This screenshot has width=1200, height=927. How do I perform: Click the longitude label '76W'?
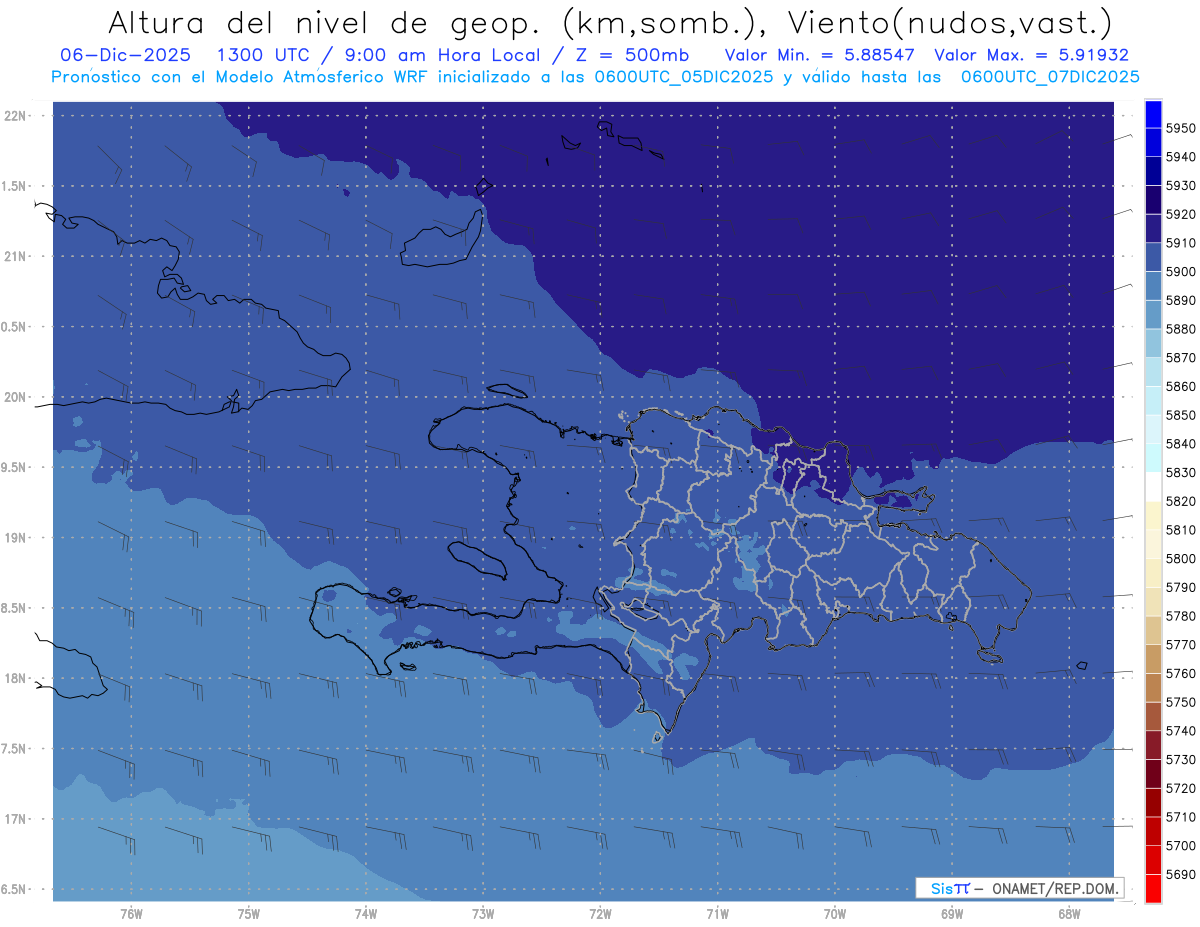click(131, 913)
